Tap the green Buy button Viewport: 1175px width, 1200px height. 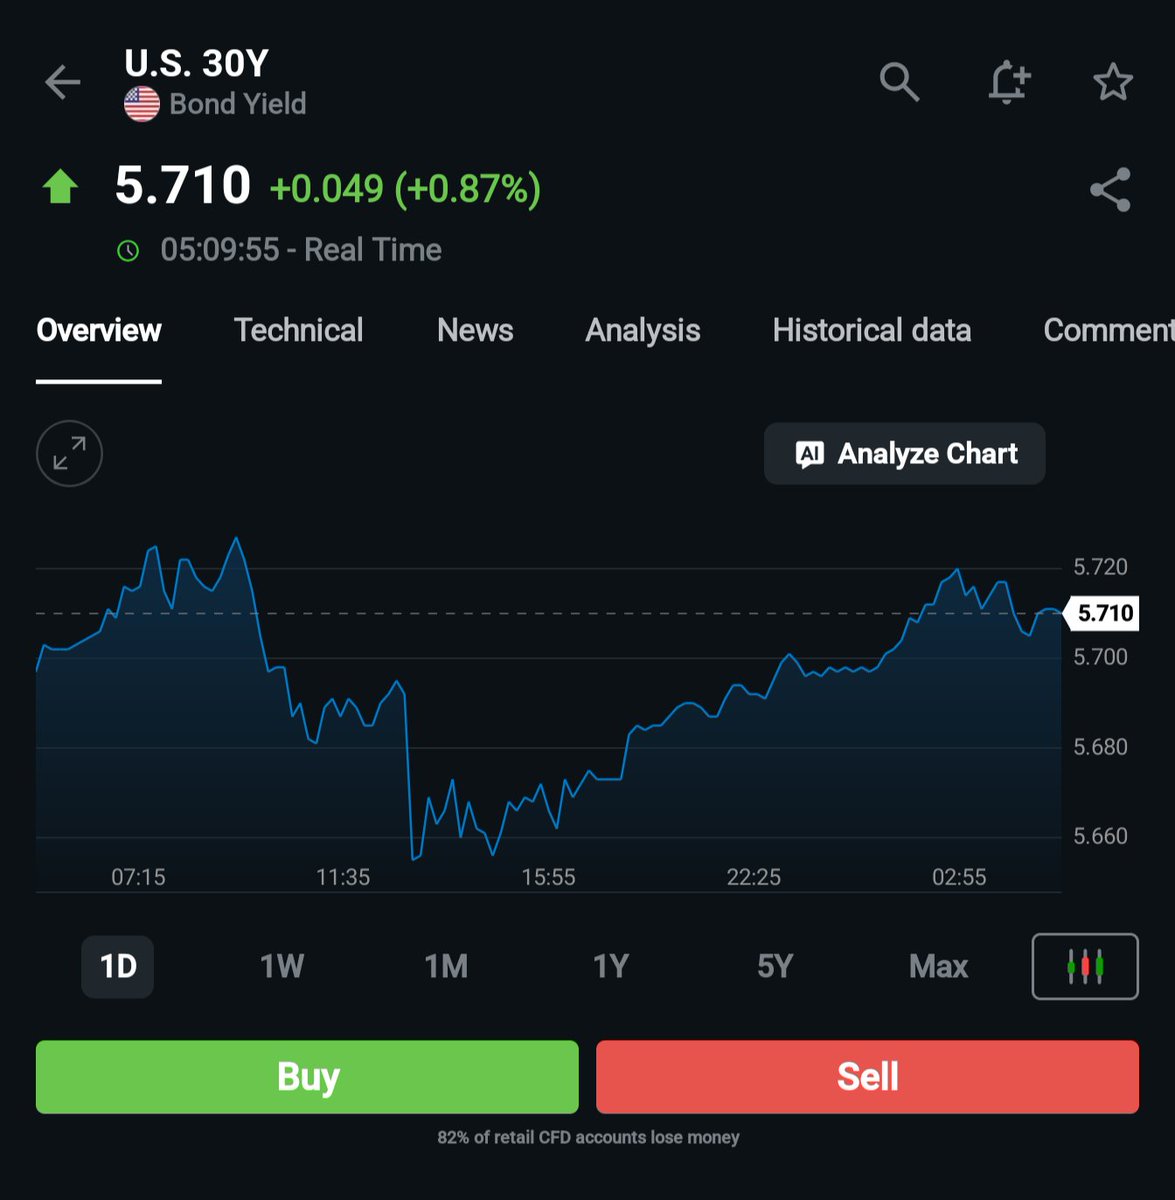coord(307,1077)
